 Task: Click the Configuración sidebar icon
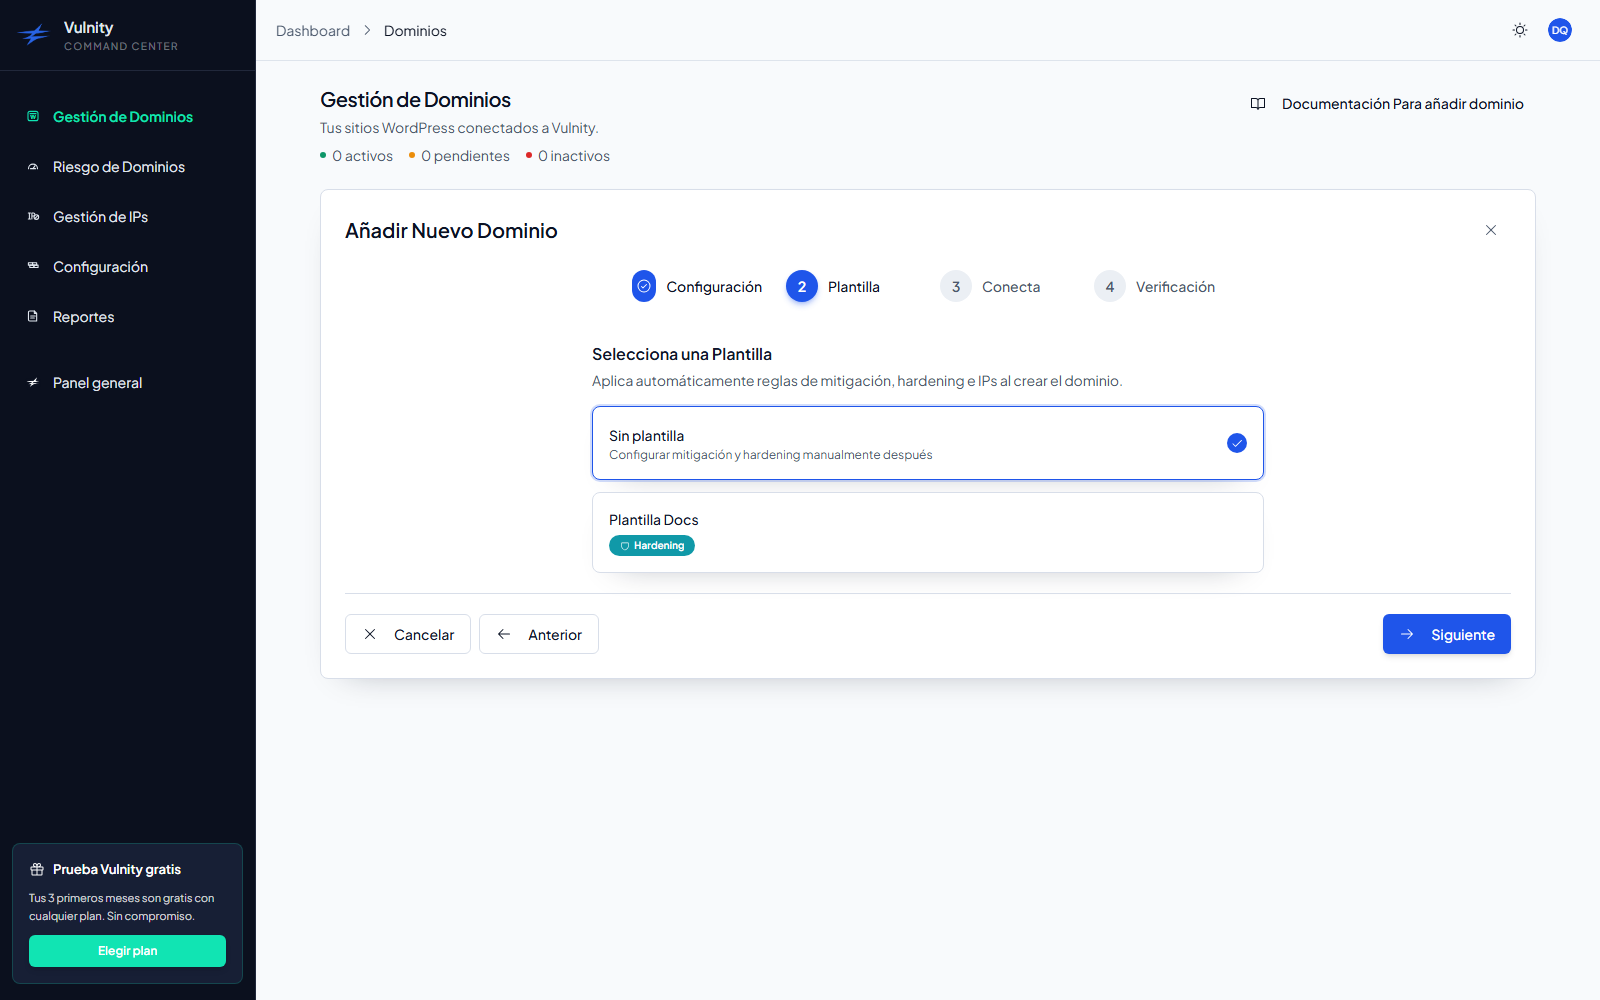click(33, 267)
